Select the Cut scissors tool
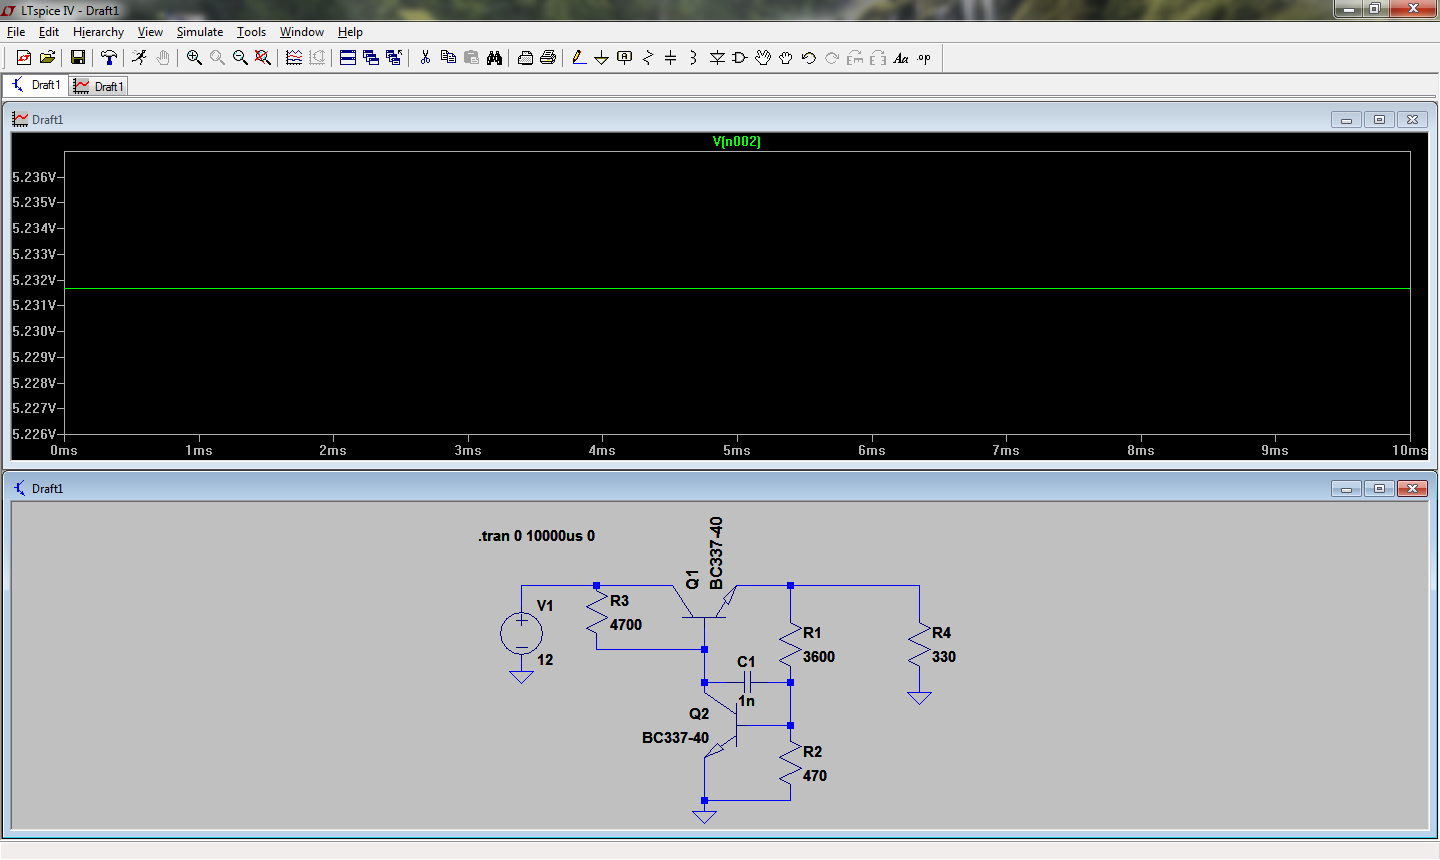Image resolution: width=1440 pixels, height=860 pixels. tap(425, 58)
